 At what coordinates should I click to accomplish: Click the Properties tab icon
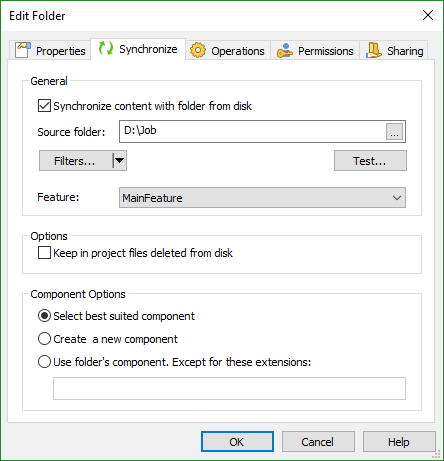tap(23, 50)
